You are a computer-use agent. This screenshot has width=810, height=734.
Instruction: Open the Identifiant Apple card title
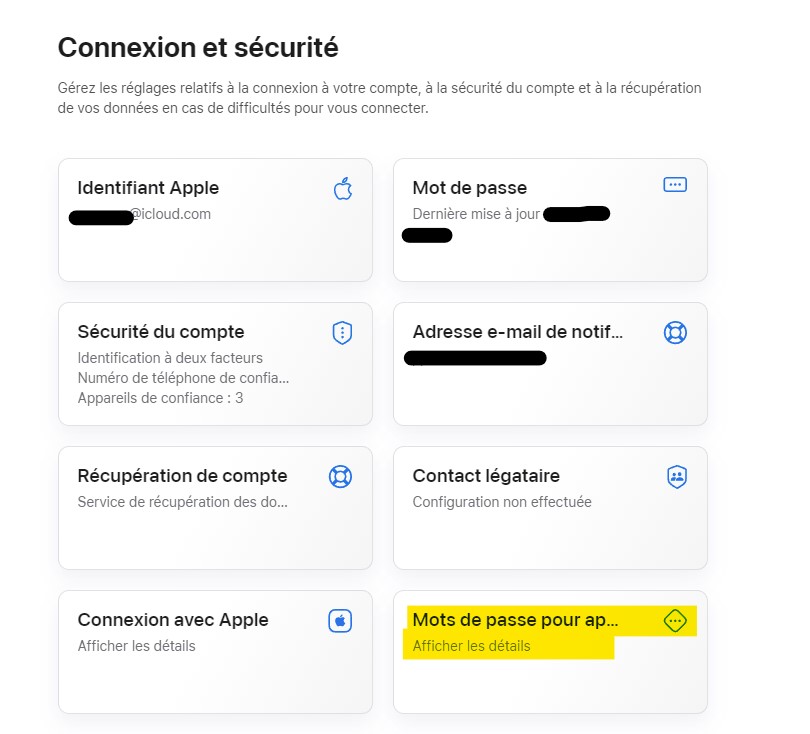tap(148, 188)
